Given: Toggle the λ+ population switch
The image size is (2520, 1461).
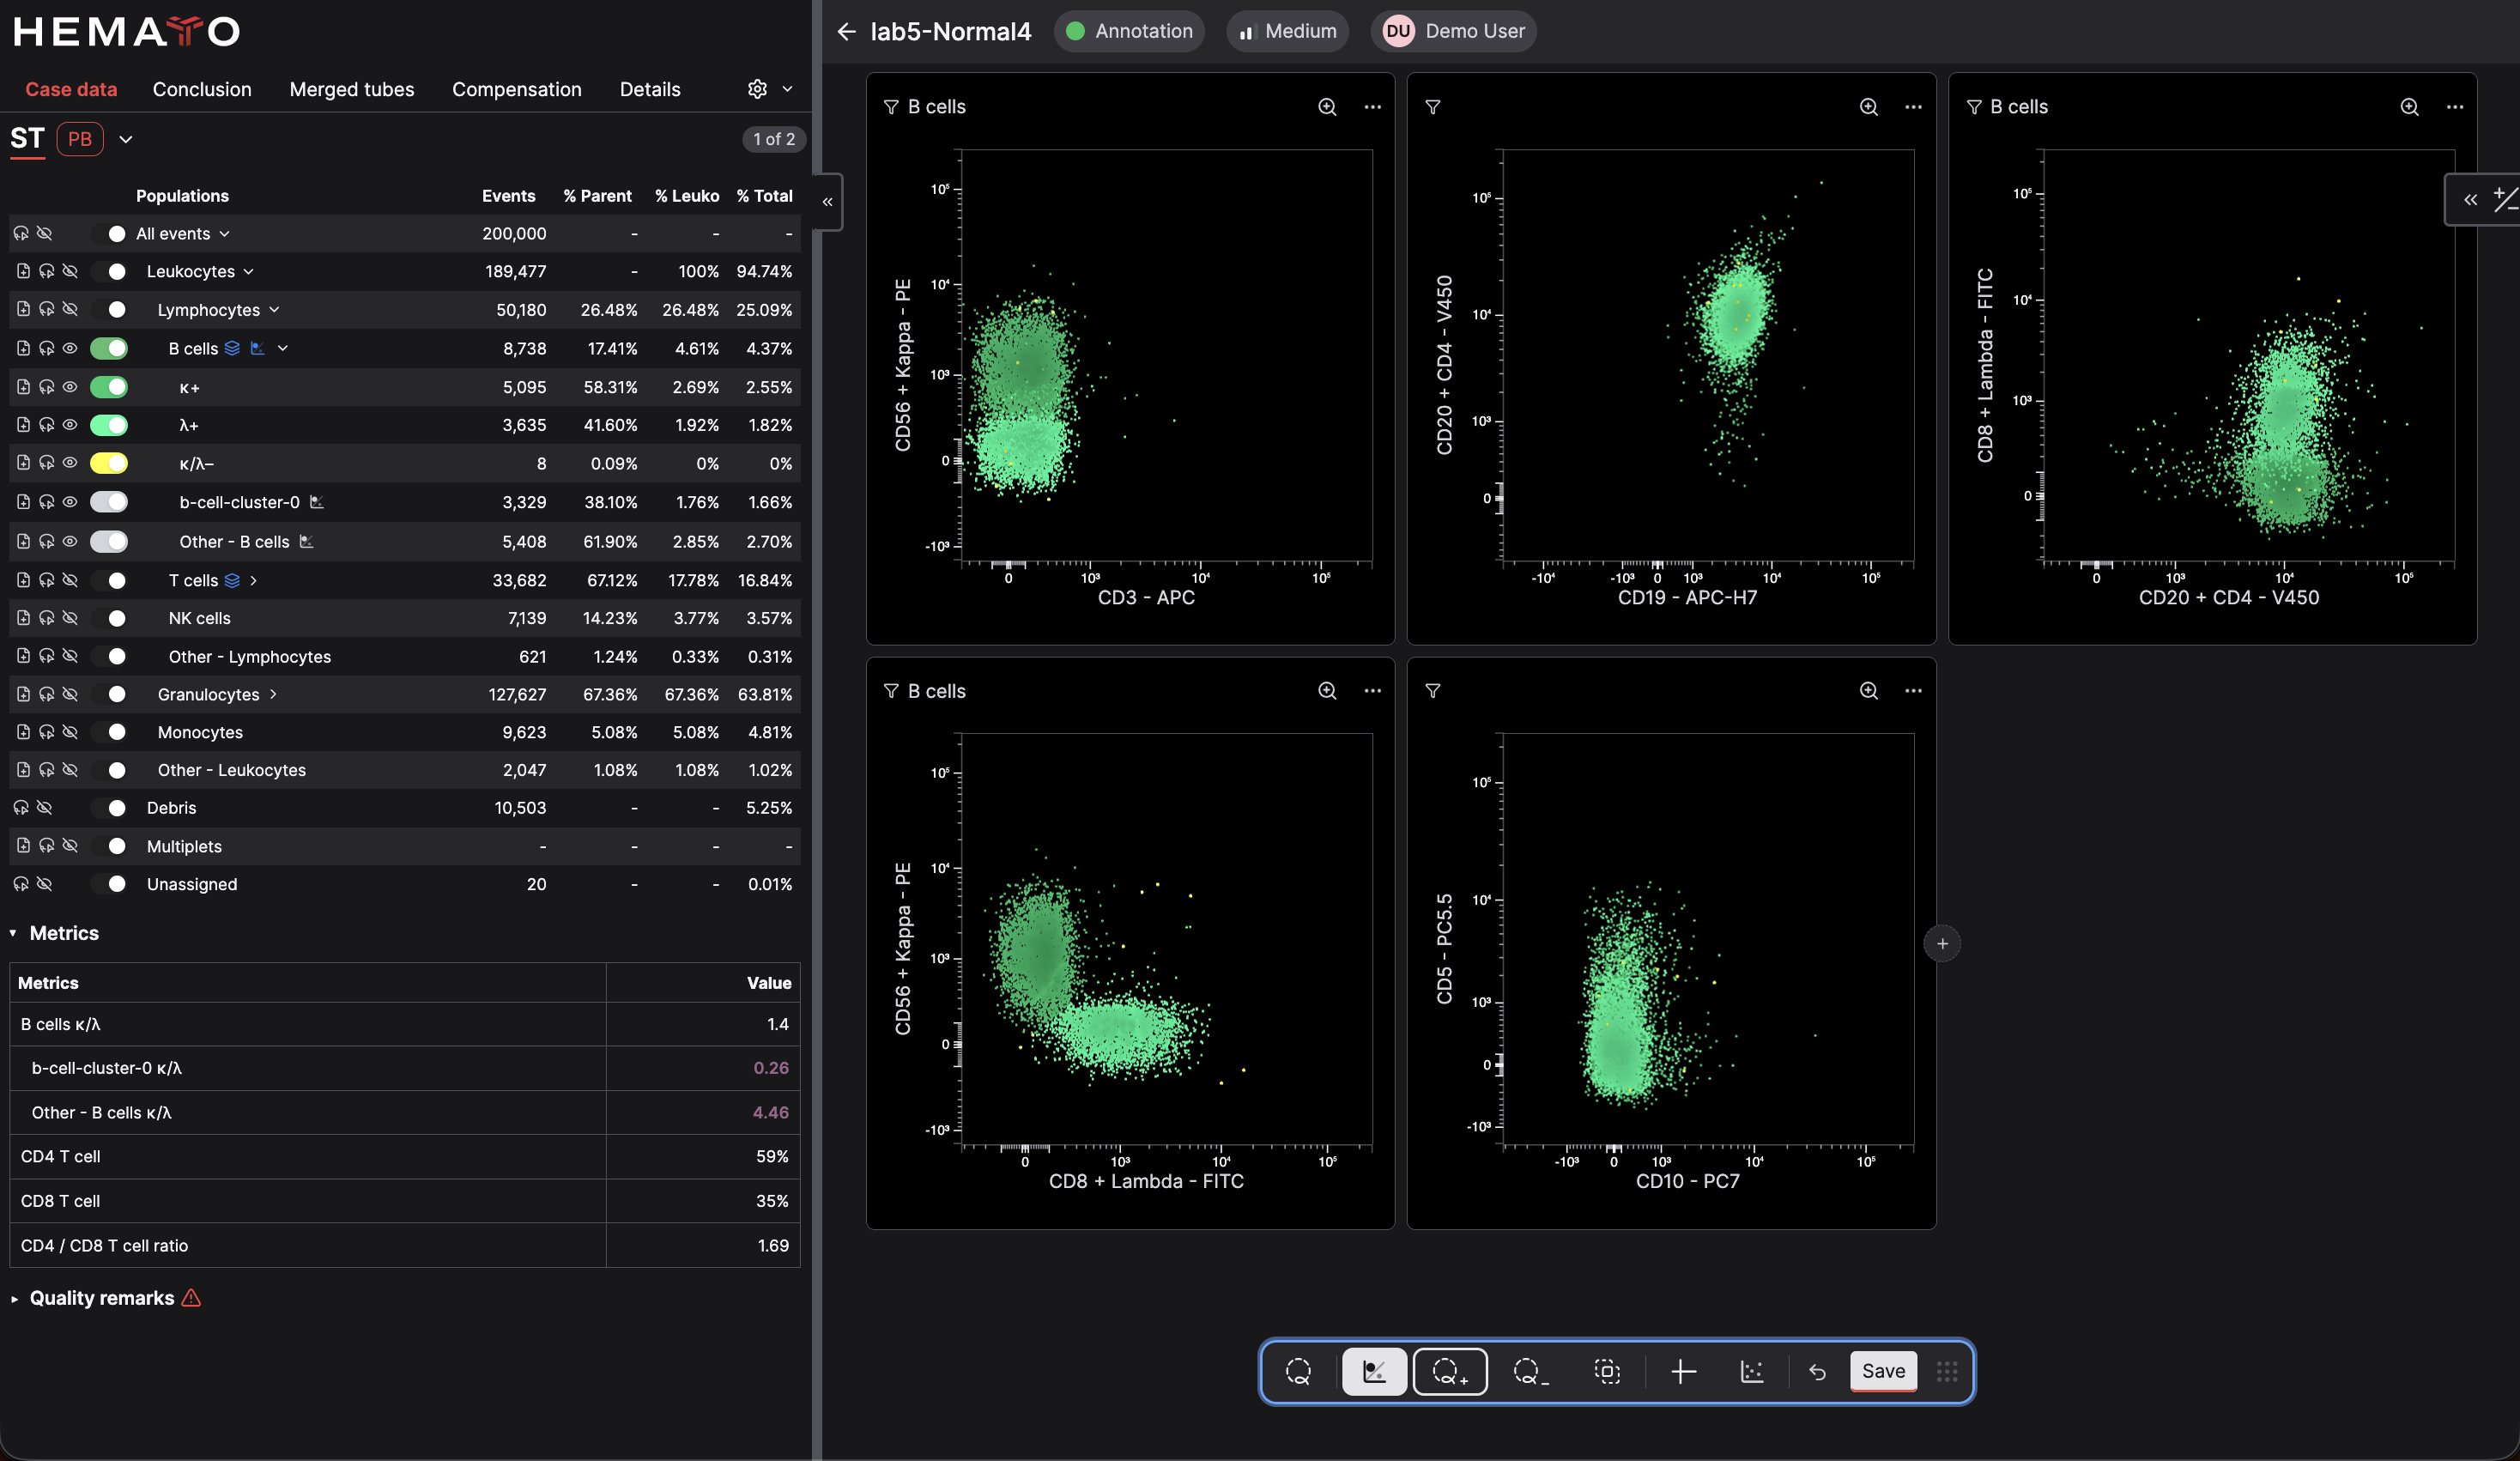Looking at the screenshot, I should (109, 425).
